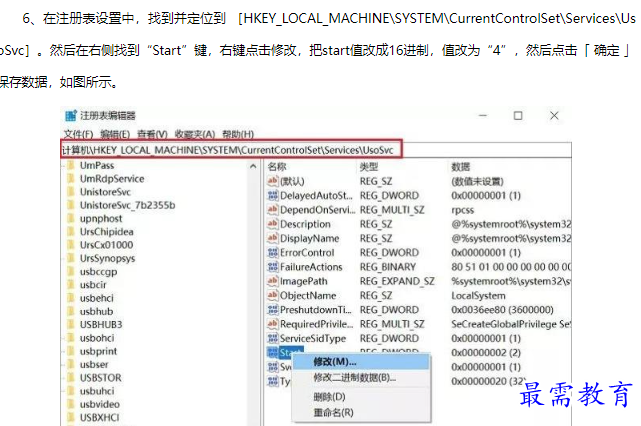Click the 类型 column header
Viewport: 641px width, 426px height.
[x=369, y=166]
